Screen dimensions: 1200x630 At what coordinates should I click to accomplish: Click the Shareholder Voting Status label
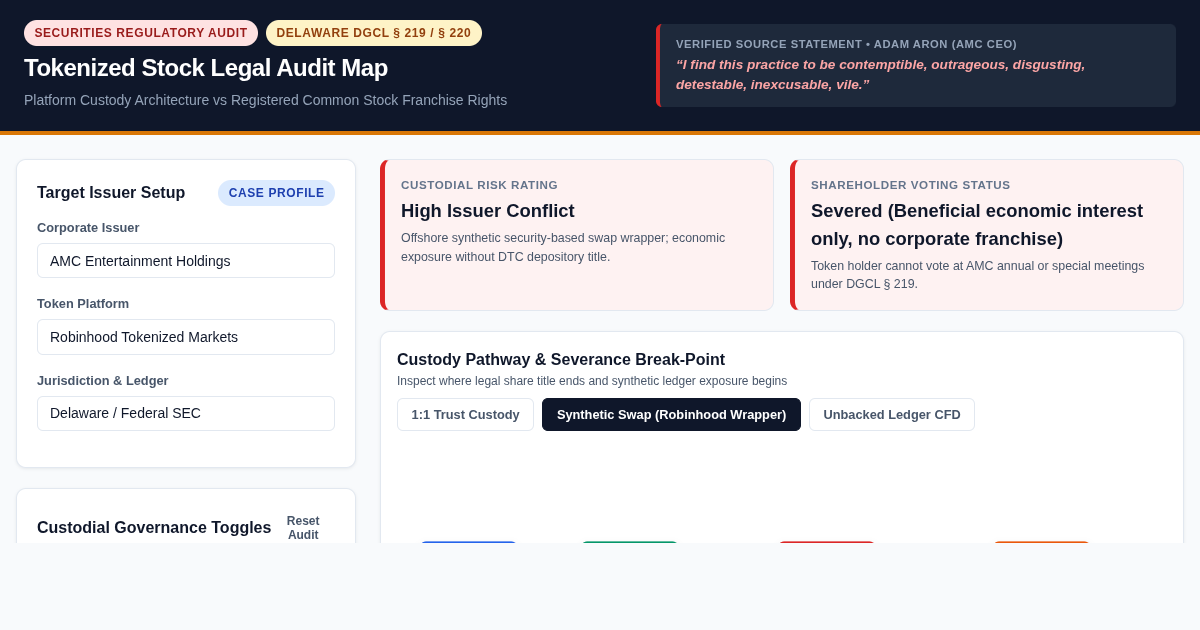click(910, 185)
